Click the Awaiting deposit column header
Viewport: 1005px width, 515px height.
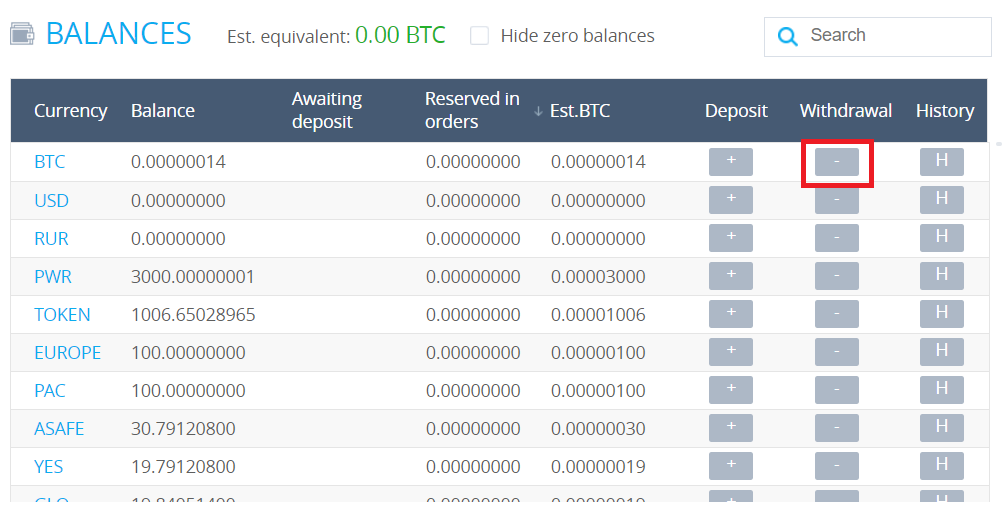pyautogui.click(x=326, y=110)
